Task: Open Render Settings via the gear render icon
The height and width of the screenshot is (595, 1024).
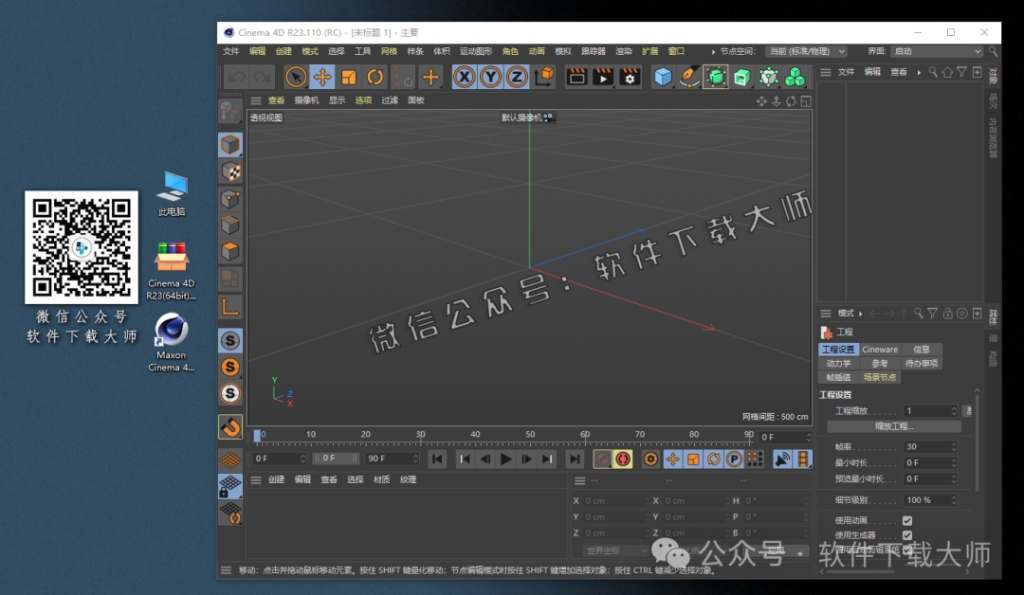Action: [x=630, y=75]
